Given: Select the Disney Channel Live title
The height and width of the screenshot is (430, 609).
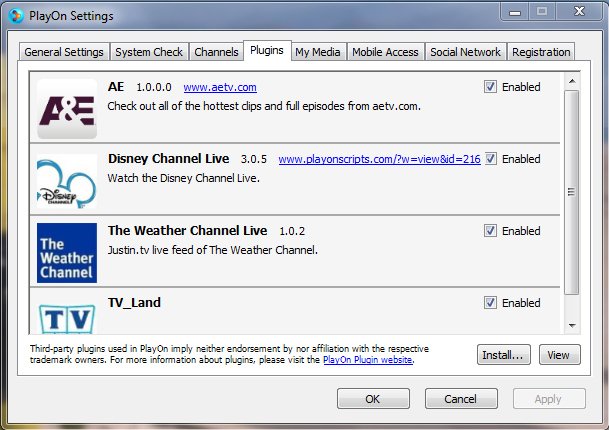Looking at the screenshot, I should tap(169, 158).
